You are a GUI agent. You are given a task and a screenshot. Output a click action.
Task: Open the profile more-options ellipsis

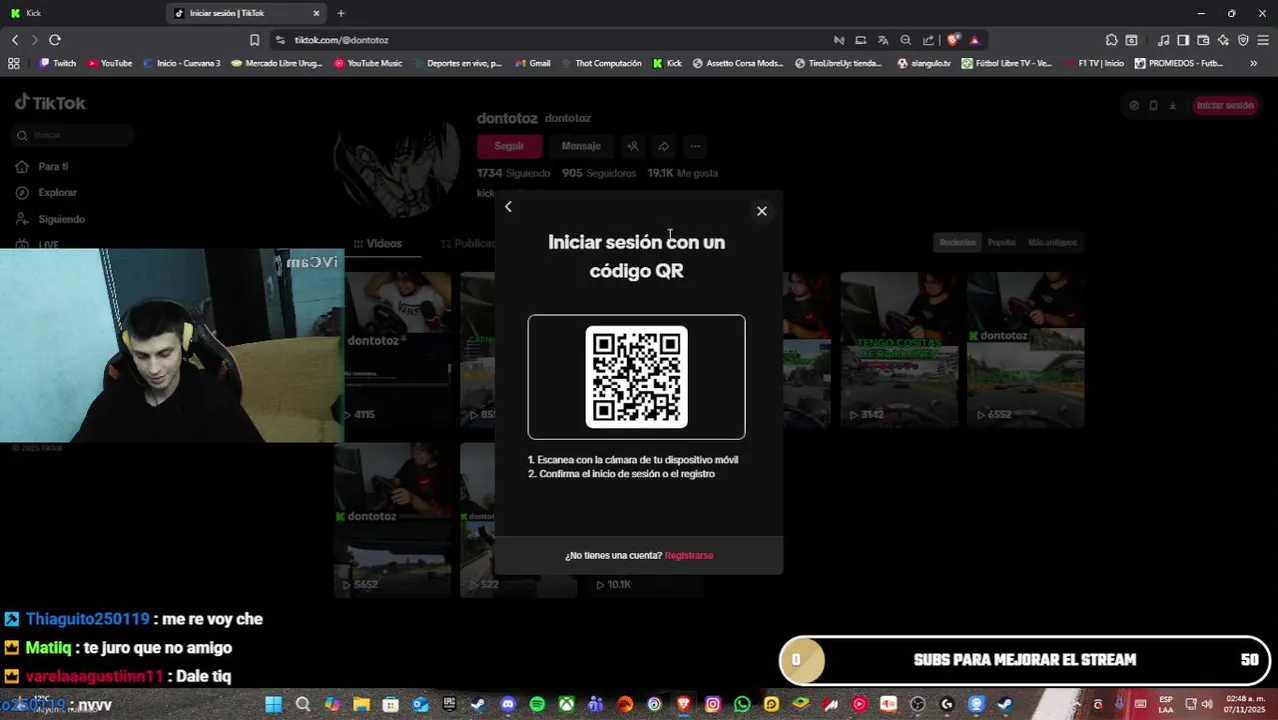[695, 146]
